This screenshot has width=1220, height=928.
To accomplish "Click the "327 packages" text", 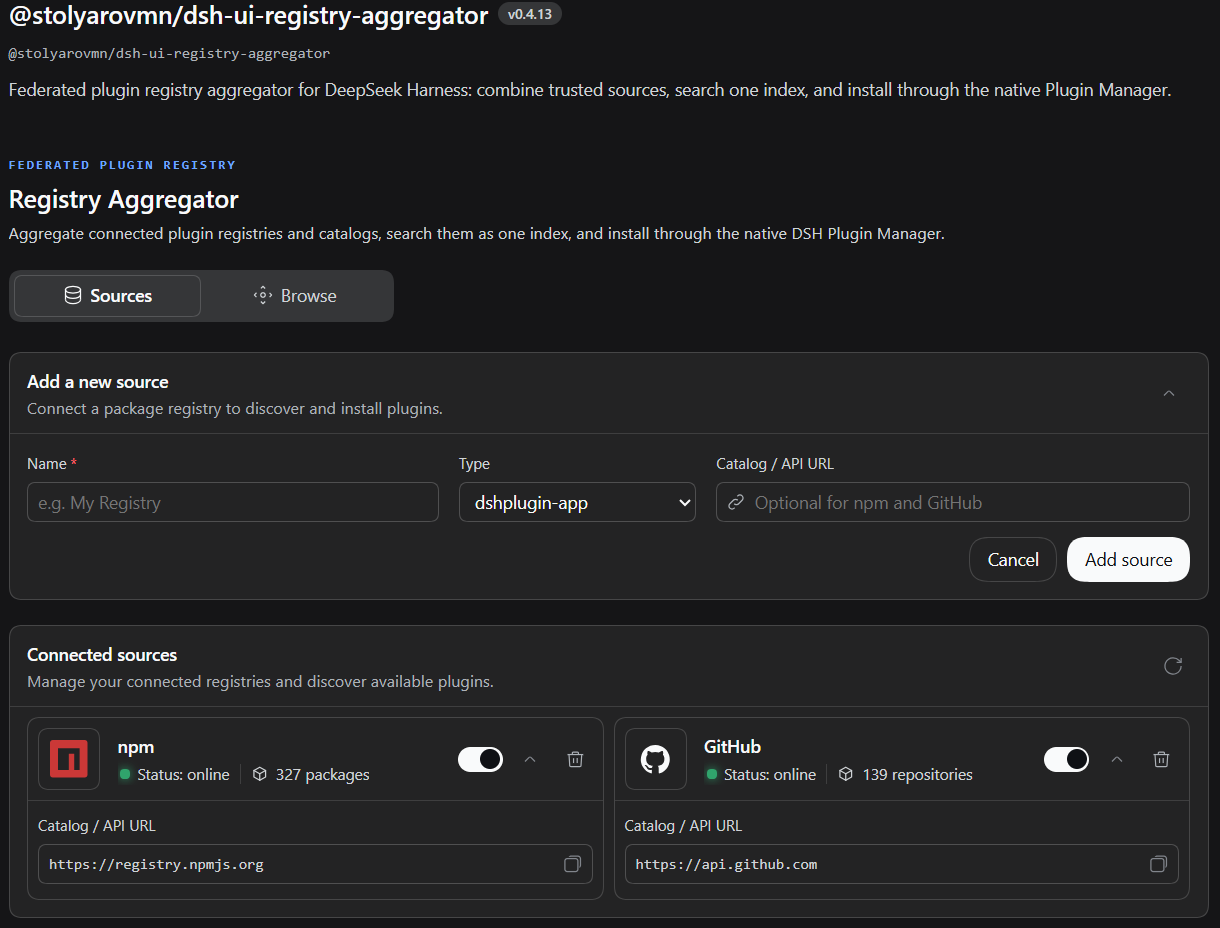I will pyautogui.click(x=322, y=774).
